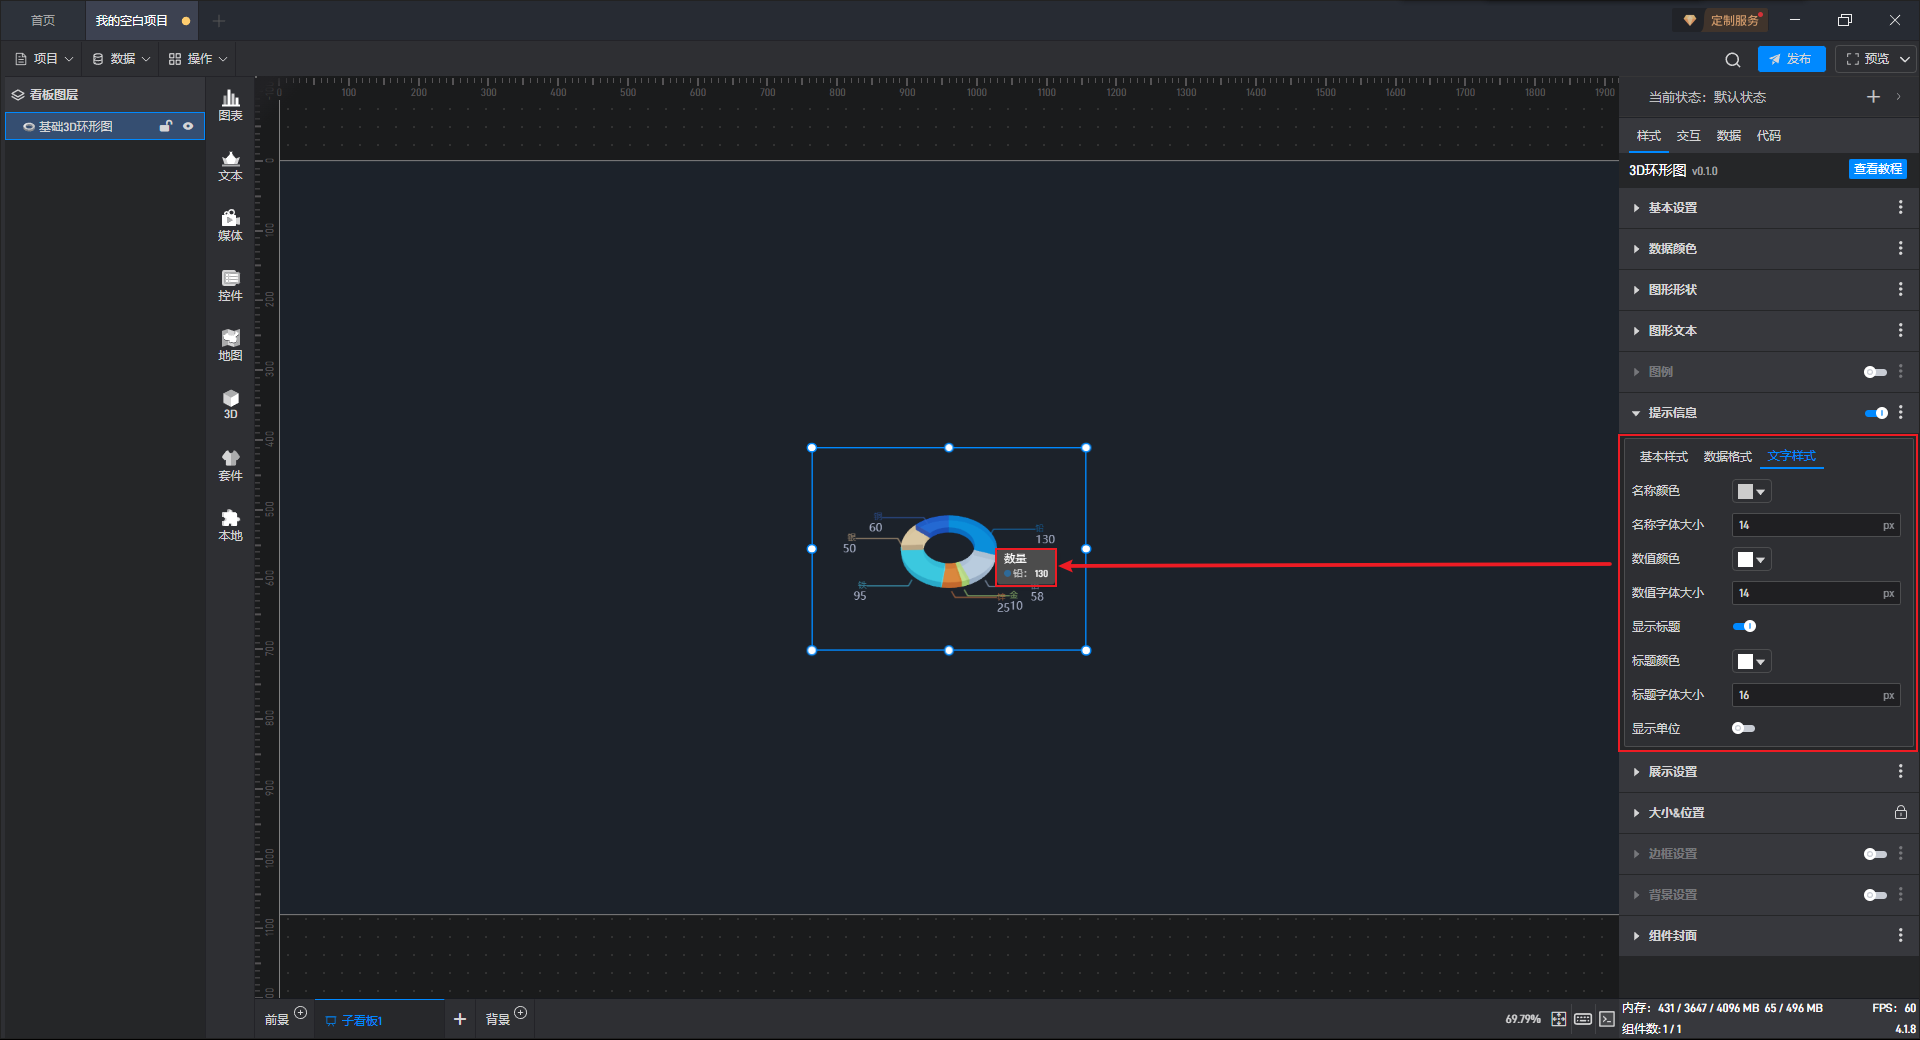Open more options for 组件封面
Viewport: 1920px width, 1040px height.
(x=1900, y=935)
